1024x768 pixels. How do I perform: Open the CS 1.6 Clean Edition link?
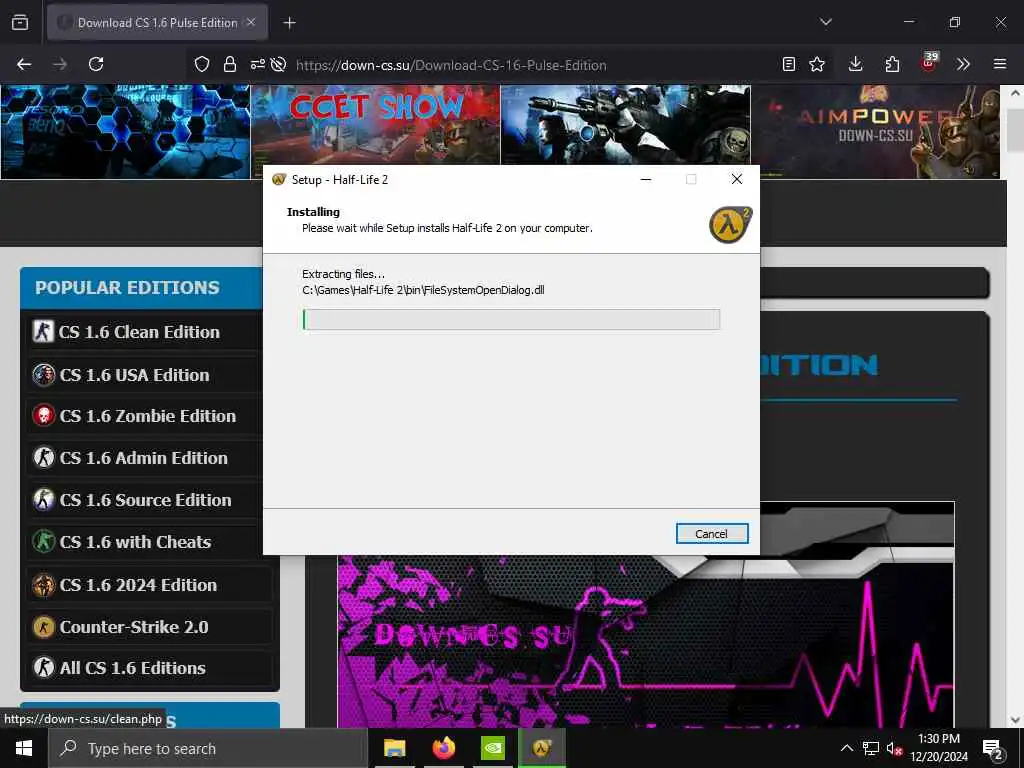point(139,332)
